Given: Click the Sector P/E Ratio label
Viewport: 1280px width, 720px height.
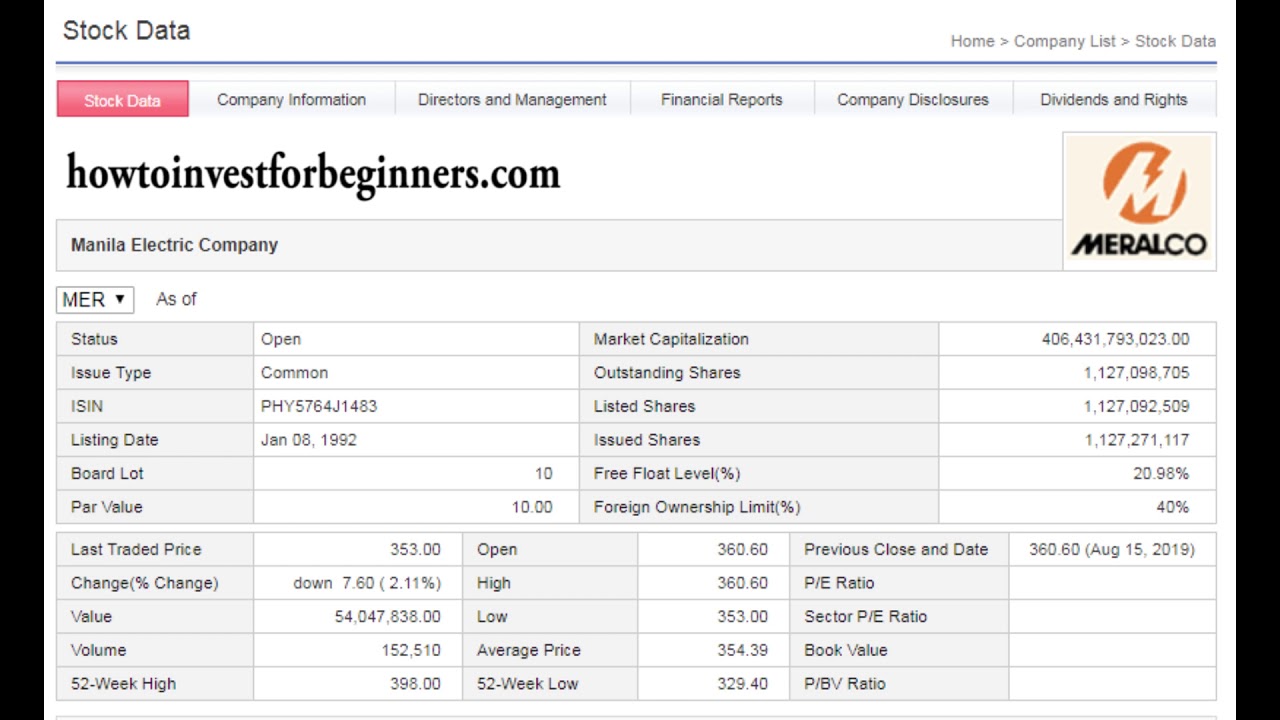Looking at the screenshot, I should (865, 617).
